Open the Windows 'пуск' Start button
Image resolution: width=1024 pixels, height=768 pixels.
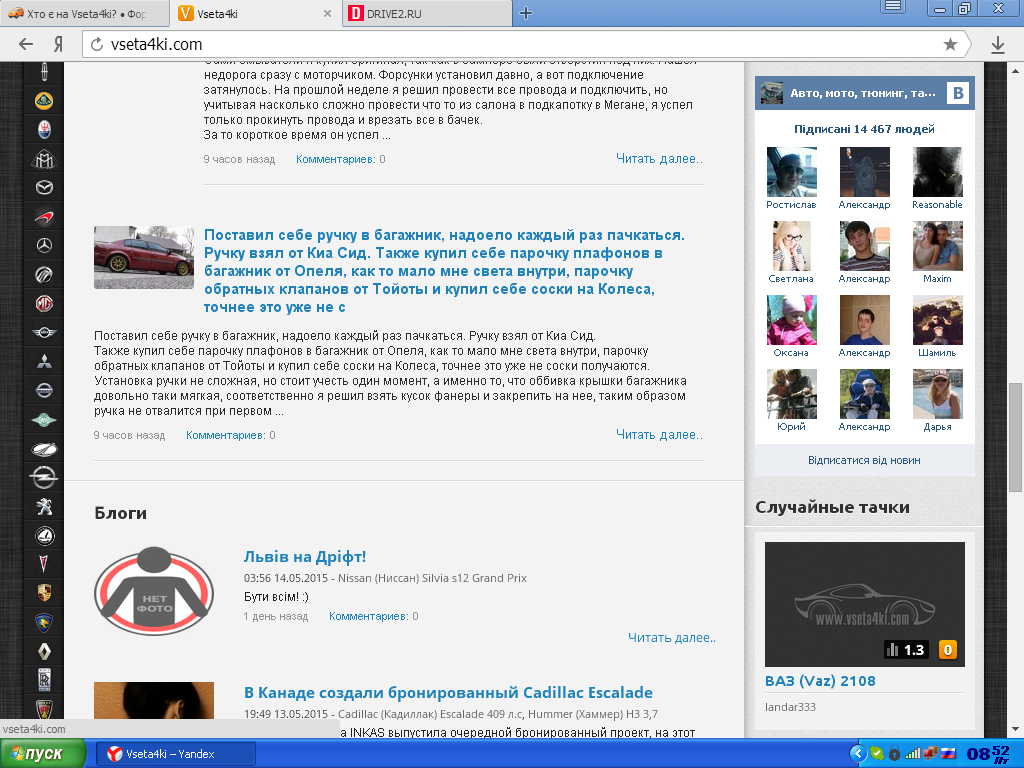tap(43, 754)
